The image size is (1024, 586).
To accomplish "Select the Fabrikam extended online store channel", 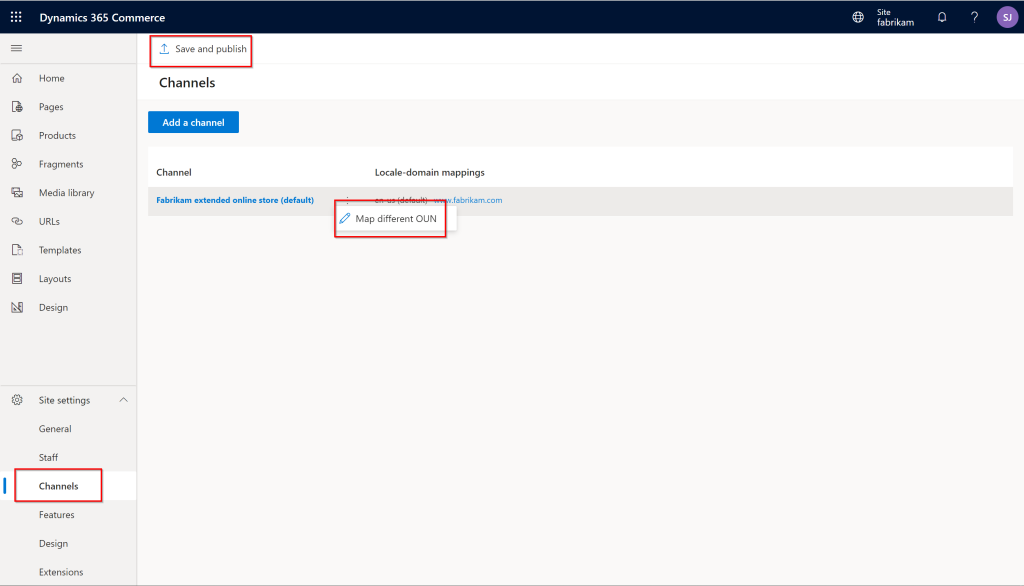I will click(x=235, y=200).
